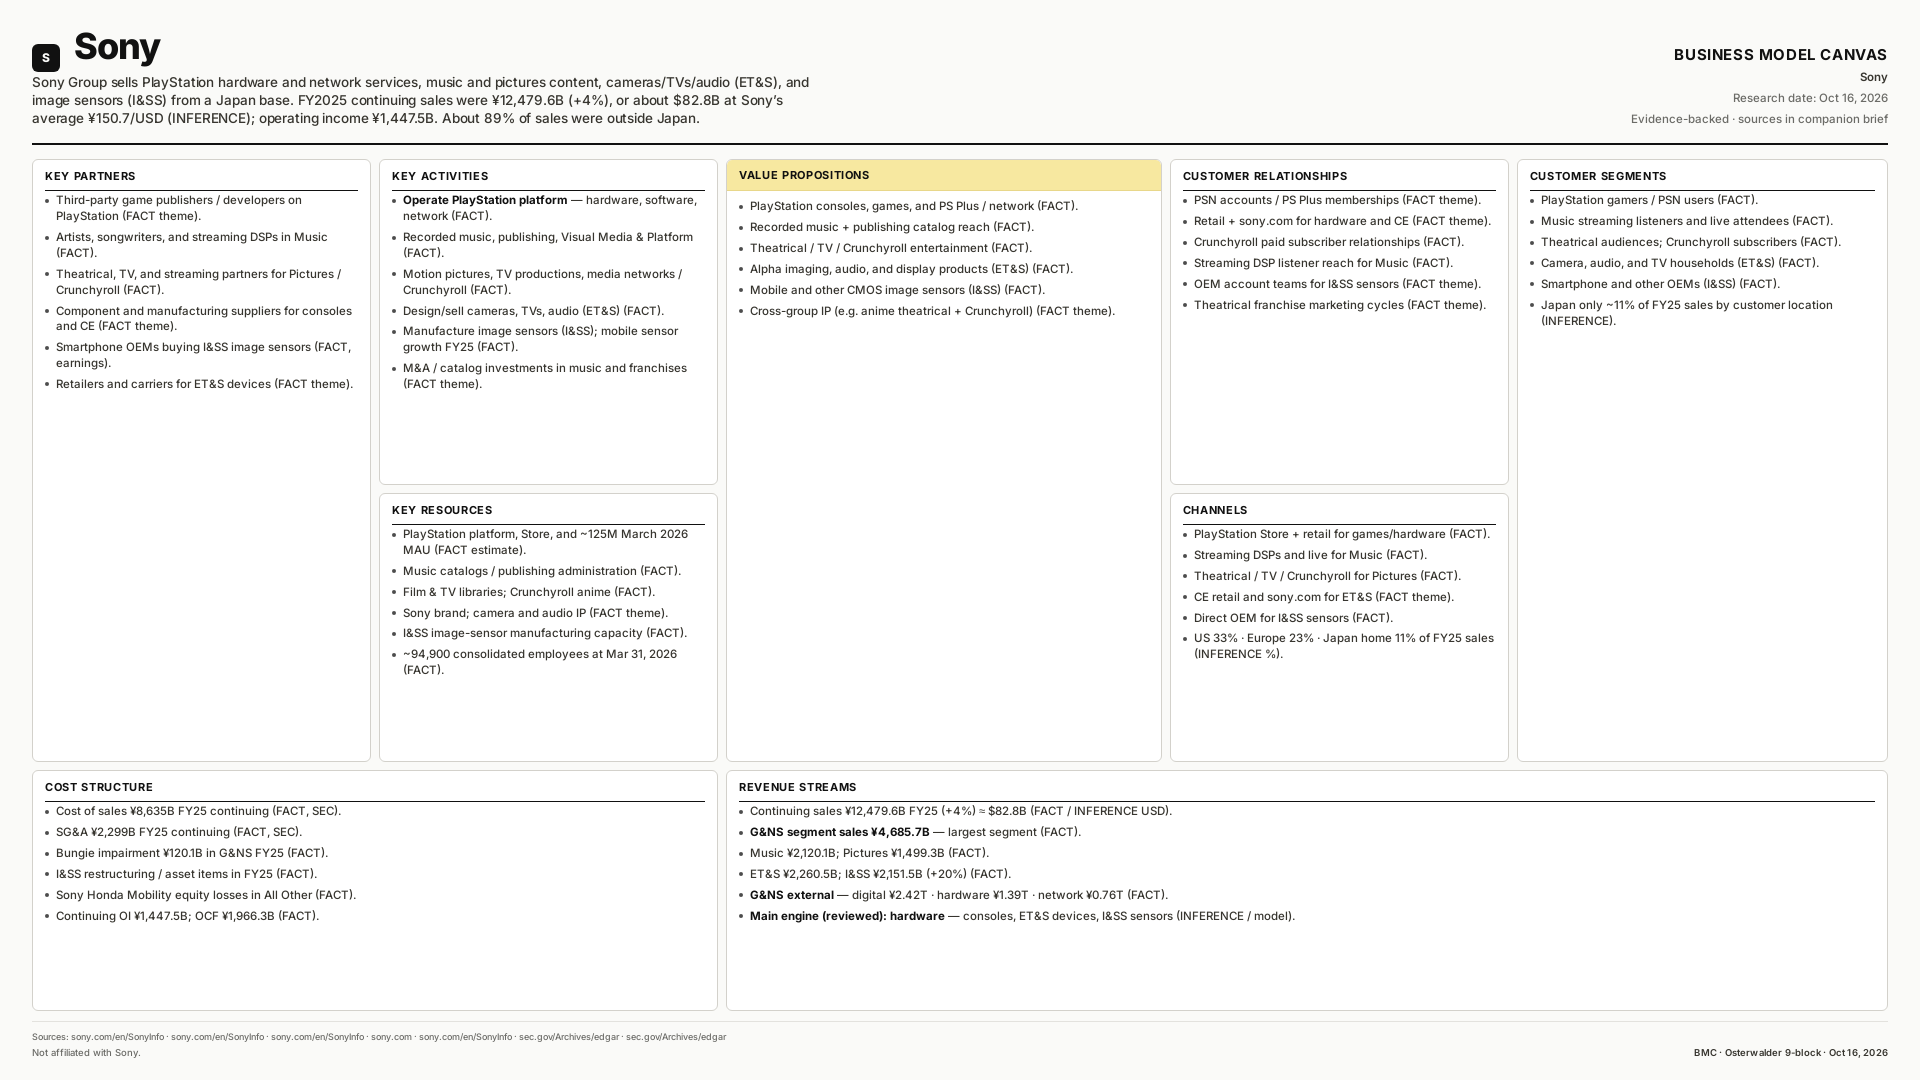Click the REVENUE STREAMS section header
This screenshot has height=1080, width=1920.
pyautogui.click(x=798, y=787)
